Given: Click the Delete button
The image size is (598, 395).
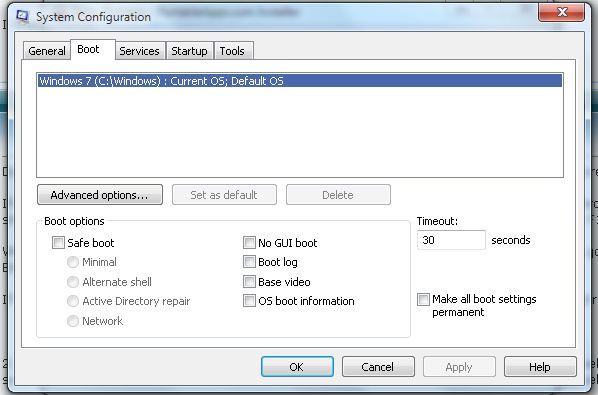Looking at the screenshot, I should [338, 195].
